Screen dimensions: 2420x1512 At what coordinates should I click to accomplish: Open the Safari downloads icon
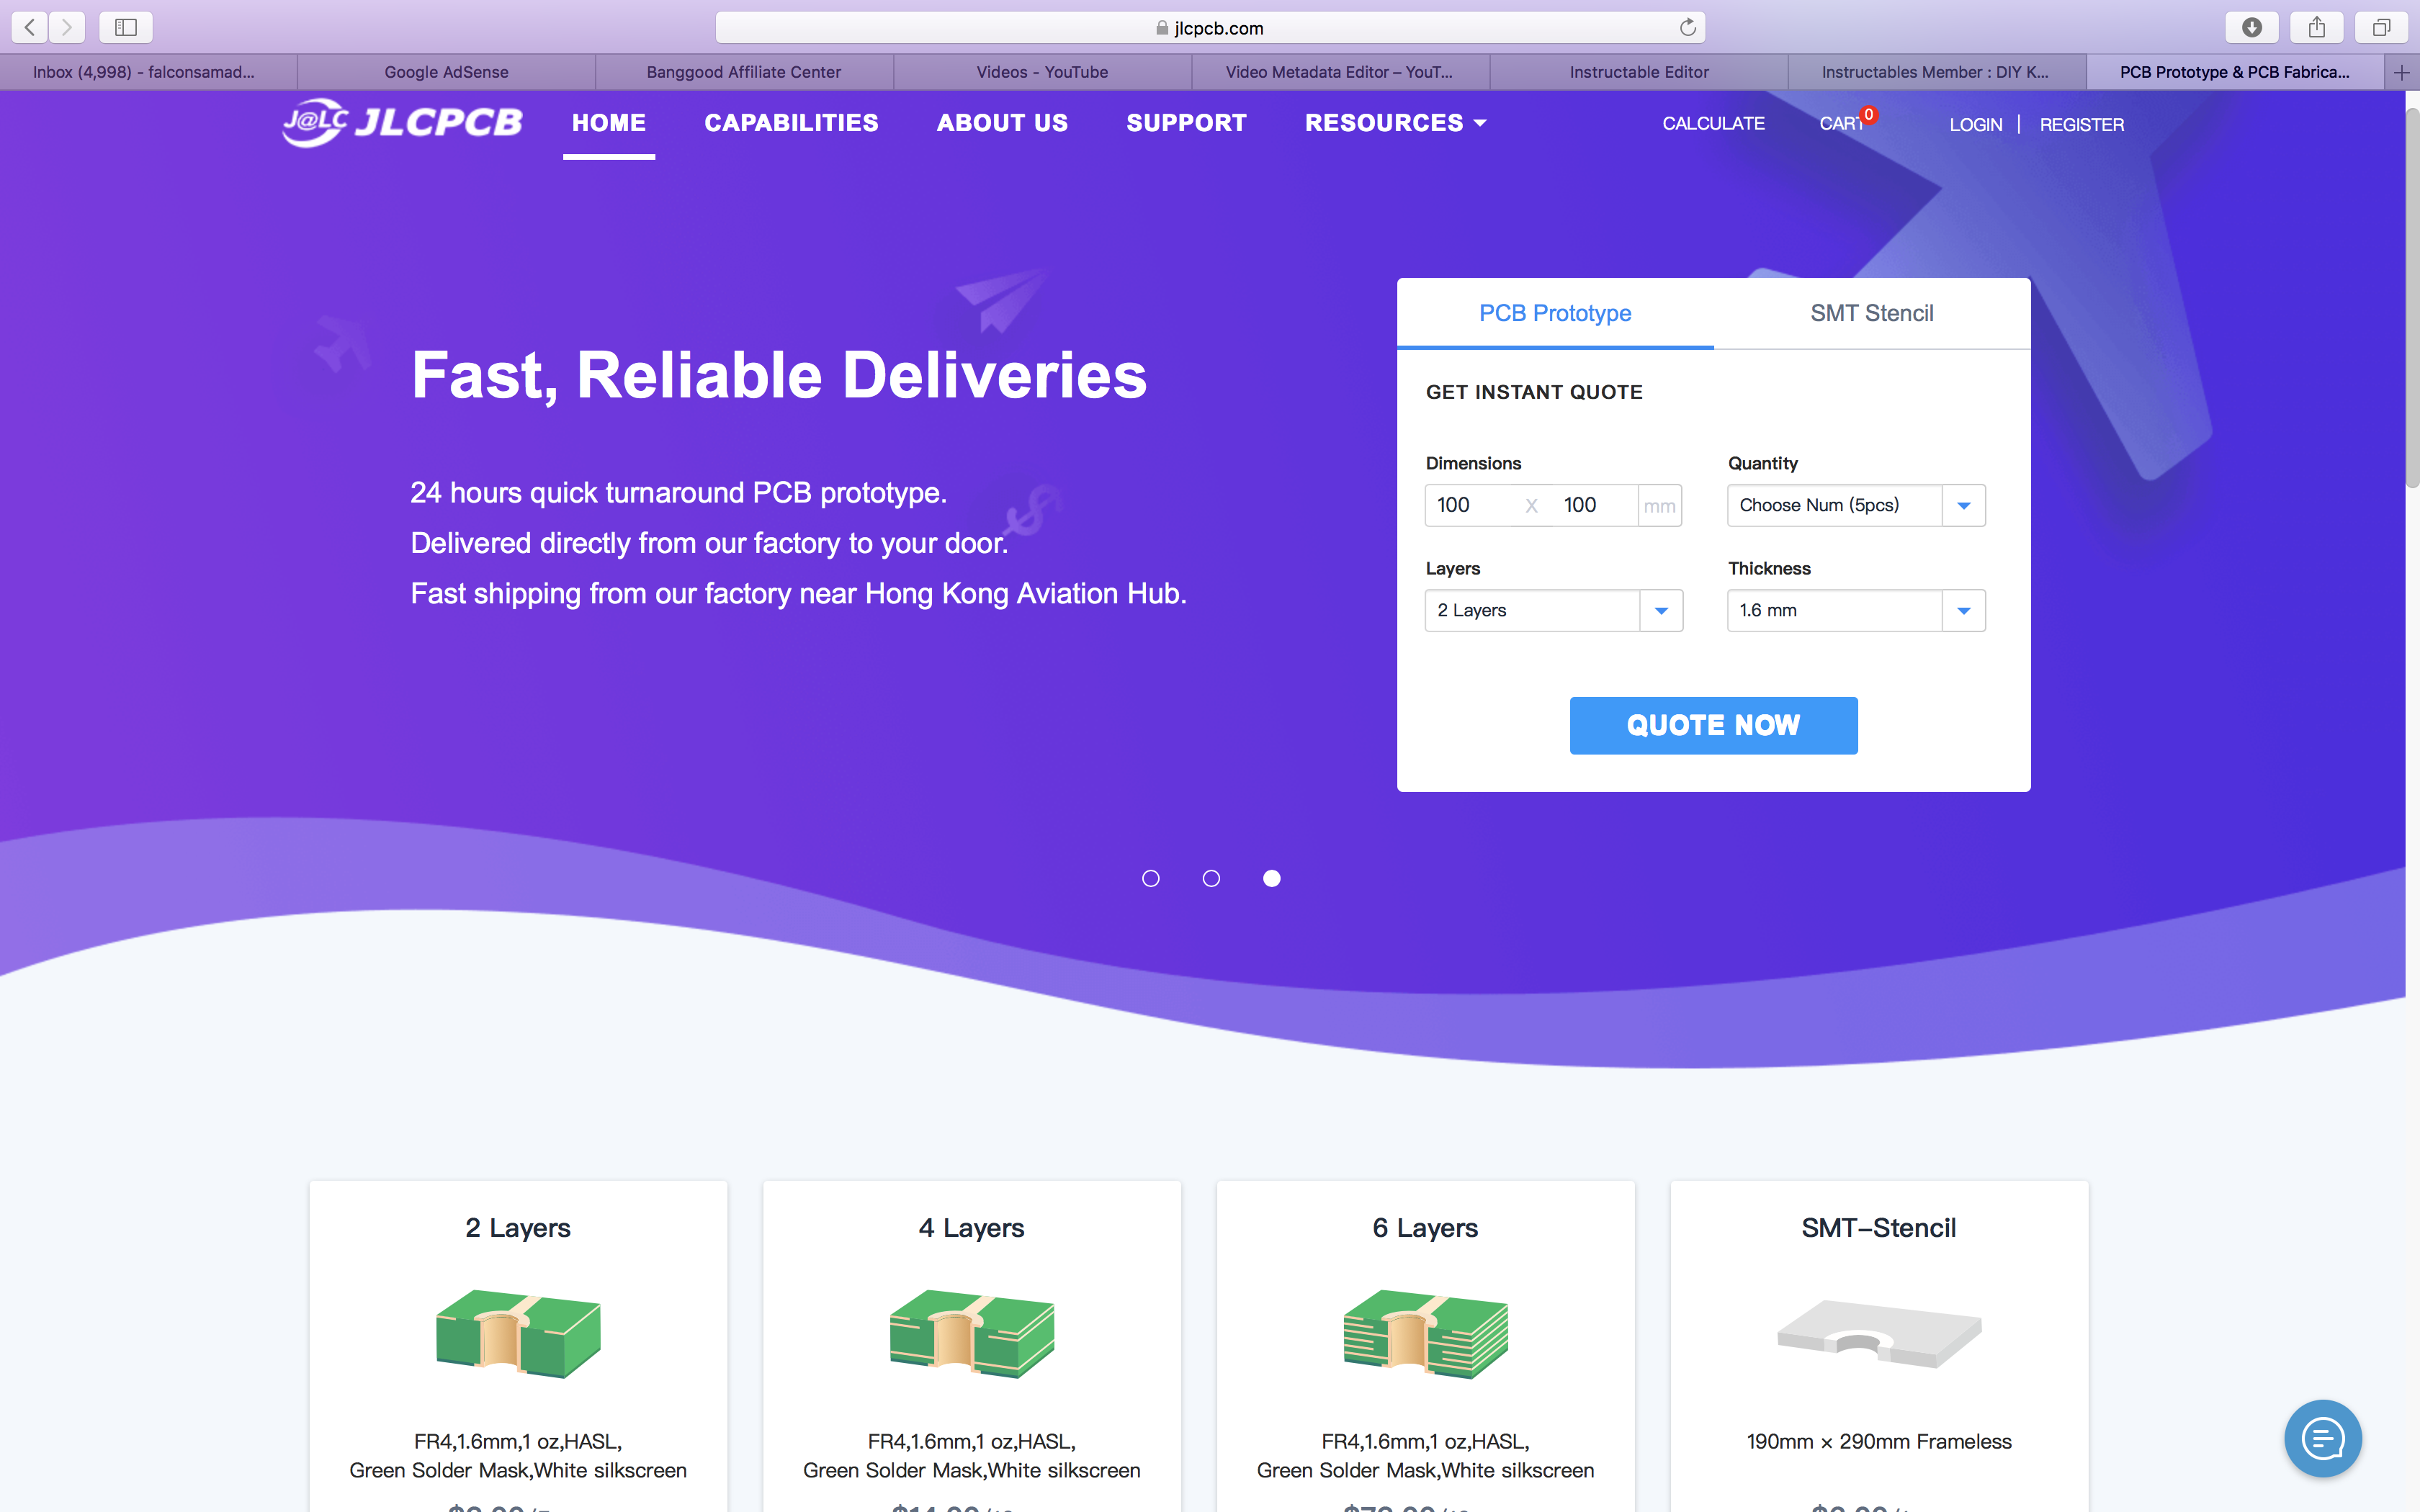(x=2252, y=27)
